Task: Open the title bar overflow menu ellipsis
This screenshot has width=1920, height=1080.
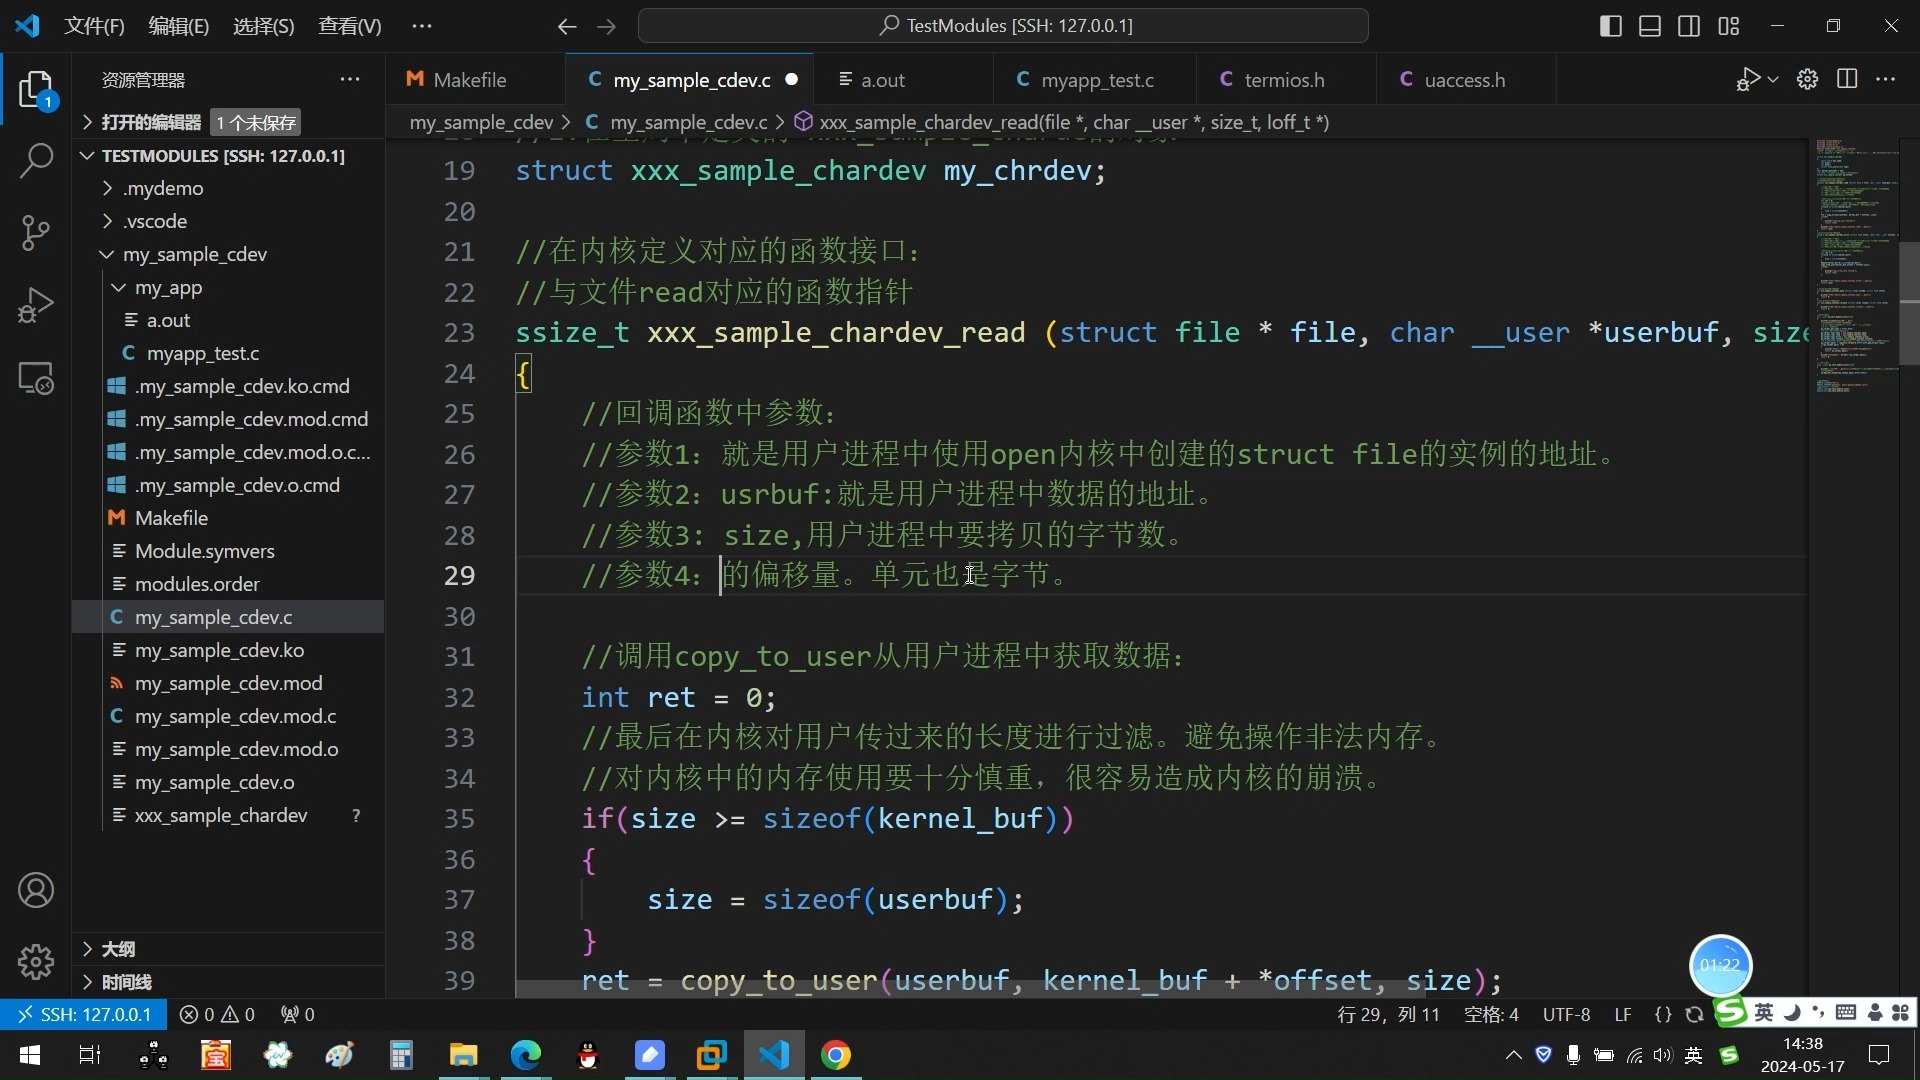Action: 422,26
